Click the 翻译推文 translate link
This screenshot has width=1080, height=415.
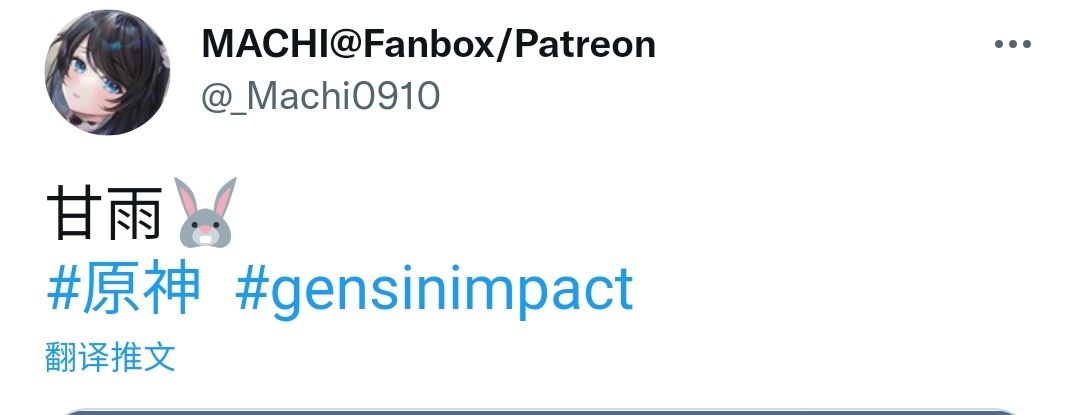click(110, 357)
